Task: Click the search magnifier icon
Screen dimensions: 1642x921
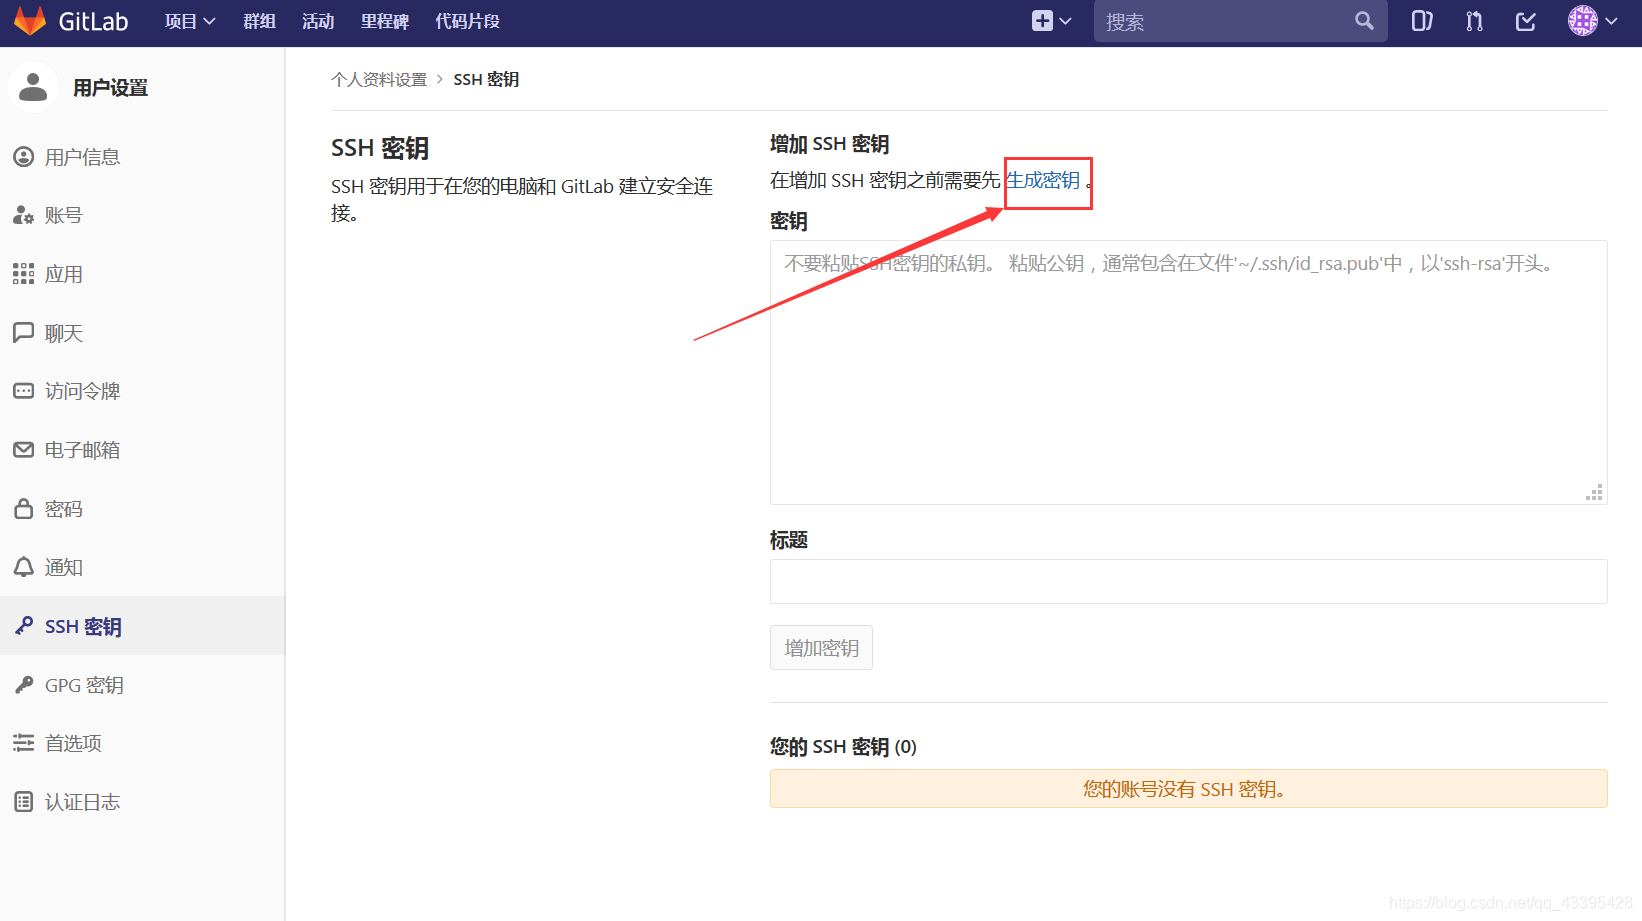Action: (x=1364, y=21)
